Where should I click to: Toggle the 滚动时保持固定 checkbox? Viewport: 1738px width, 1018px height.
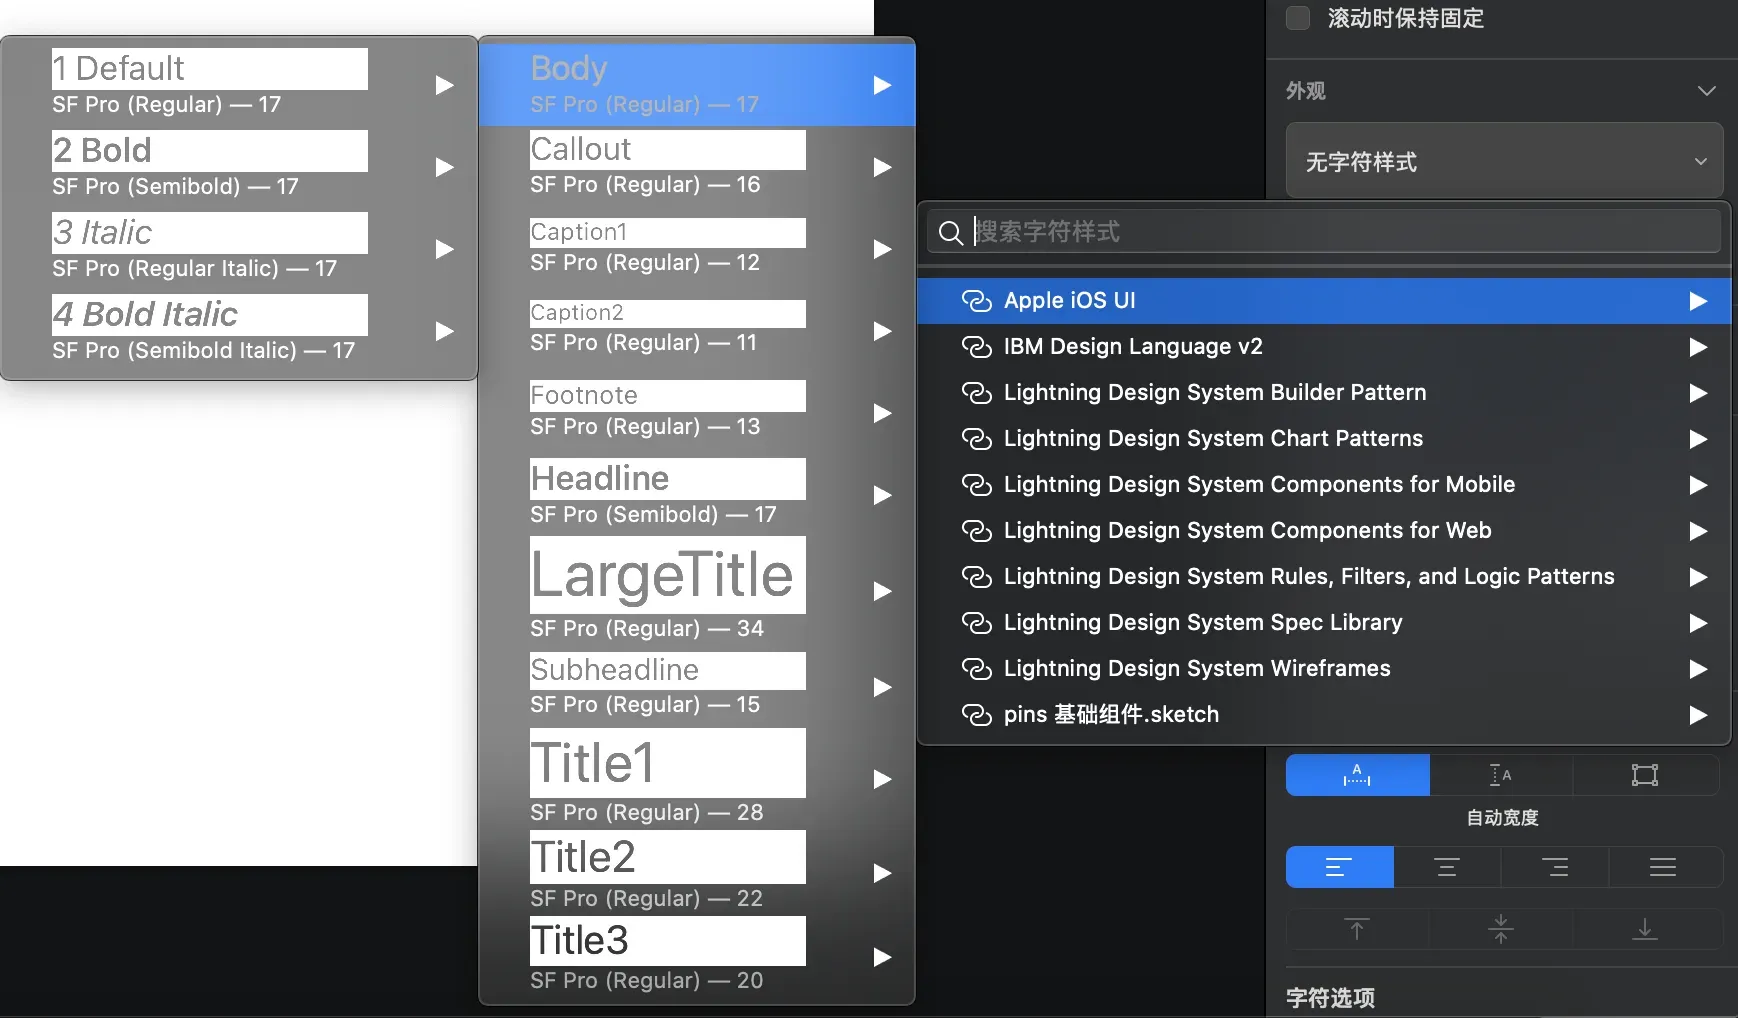tap(1298, 18)
